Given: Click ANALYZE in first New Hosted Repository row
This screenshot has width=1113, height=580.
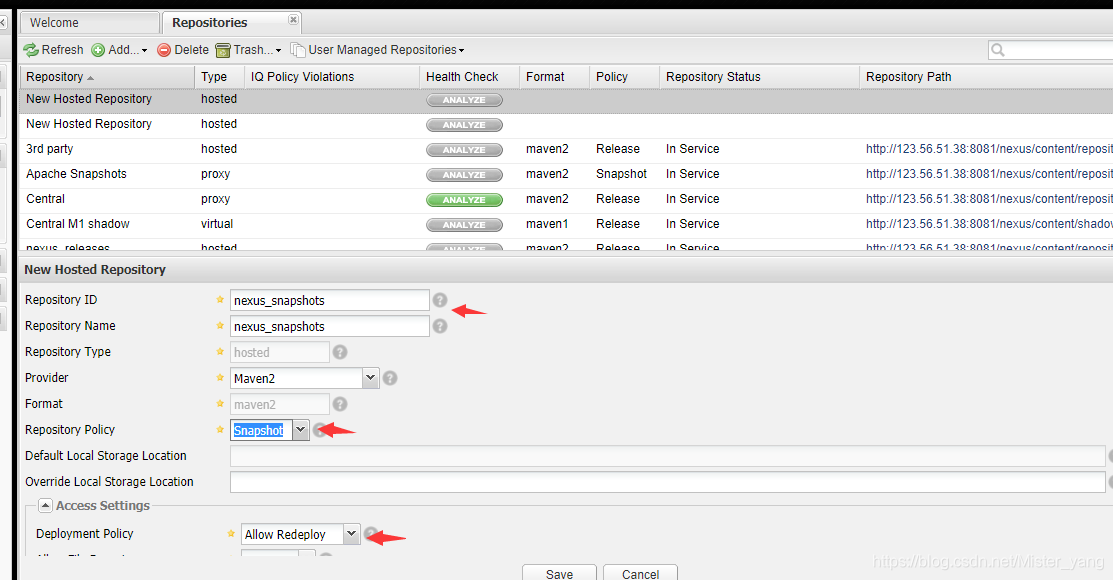Looking at the screenshot, I should (464, 100).
